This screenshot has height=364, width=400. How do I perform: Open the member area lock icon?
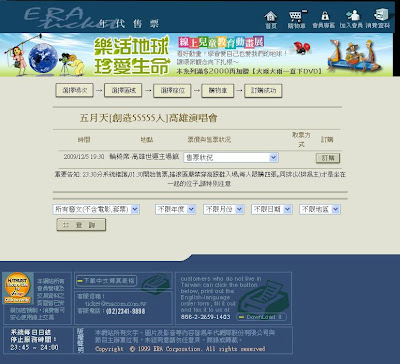coord(324,20)
